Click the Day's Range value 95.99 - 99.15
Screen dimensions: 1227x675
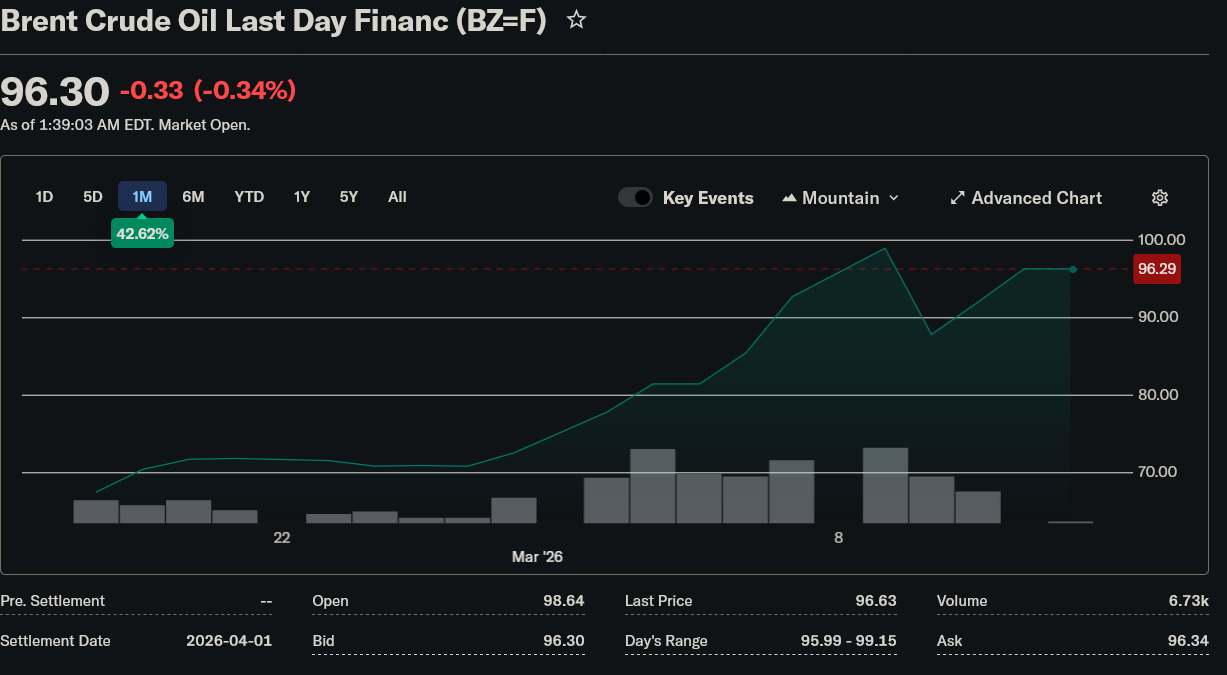[849, 641]
